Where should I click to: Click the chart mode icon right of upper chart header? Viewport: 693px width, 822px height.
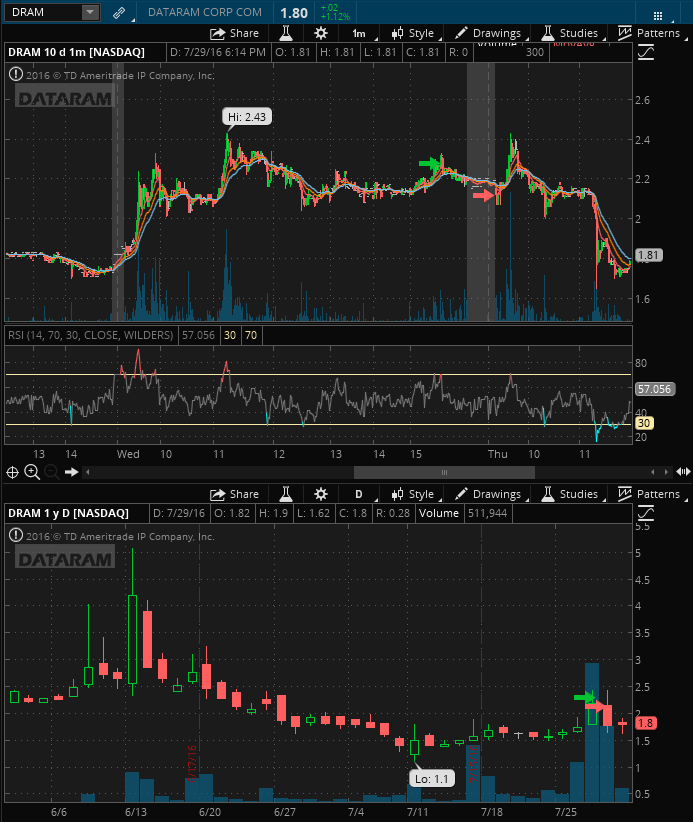[x=646, y=52]
